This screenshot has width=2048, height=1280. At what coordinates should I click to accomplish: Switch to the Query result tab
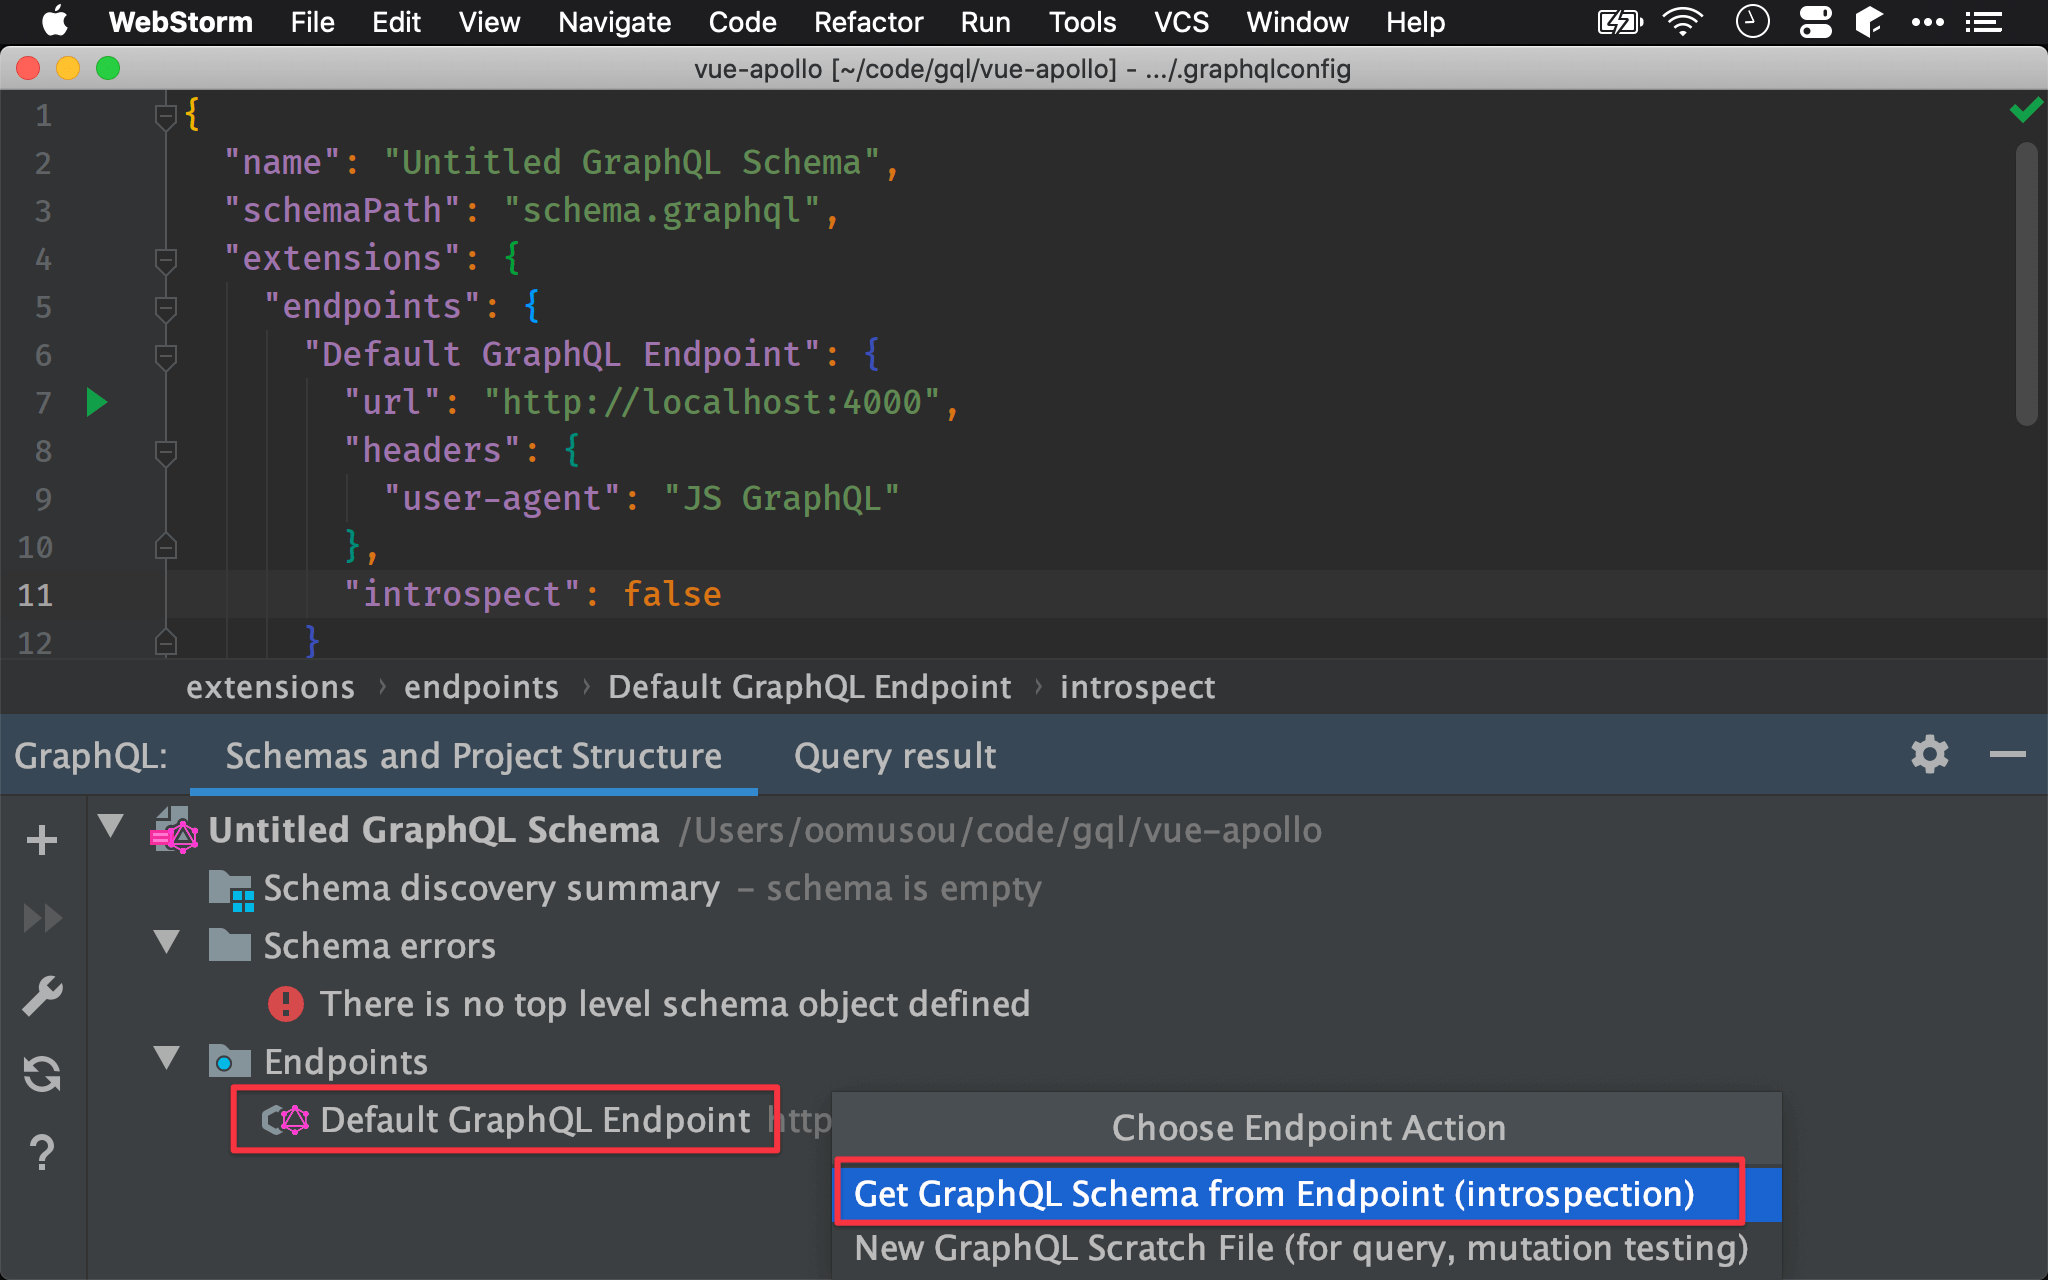click(895, 756)
